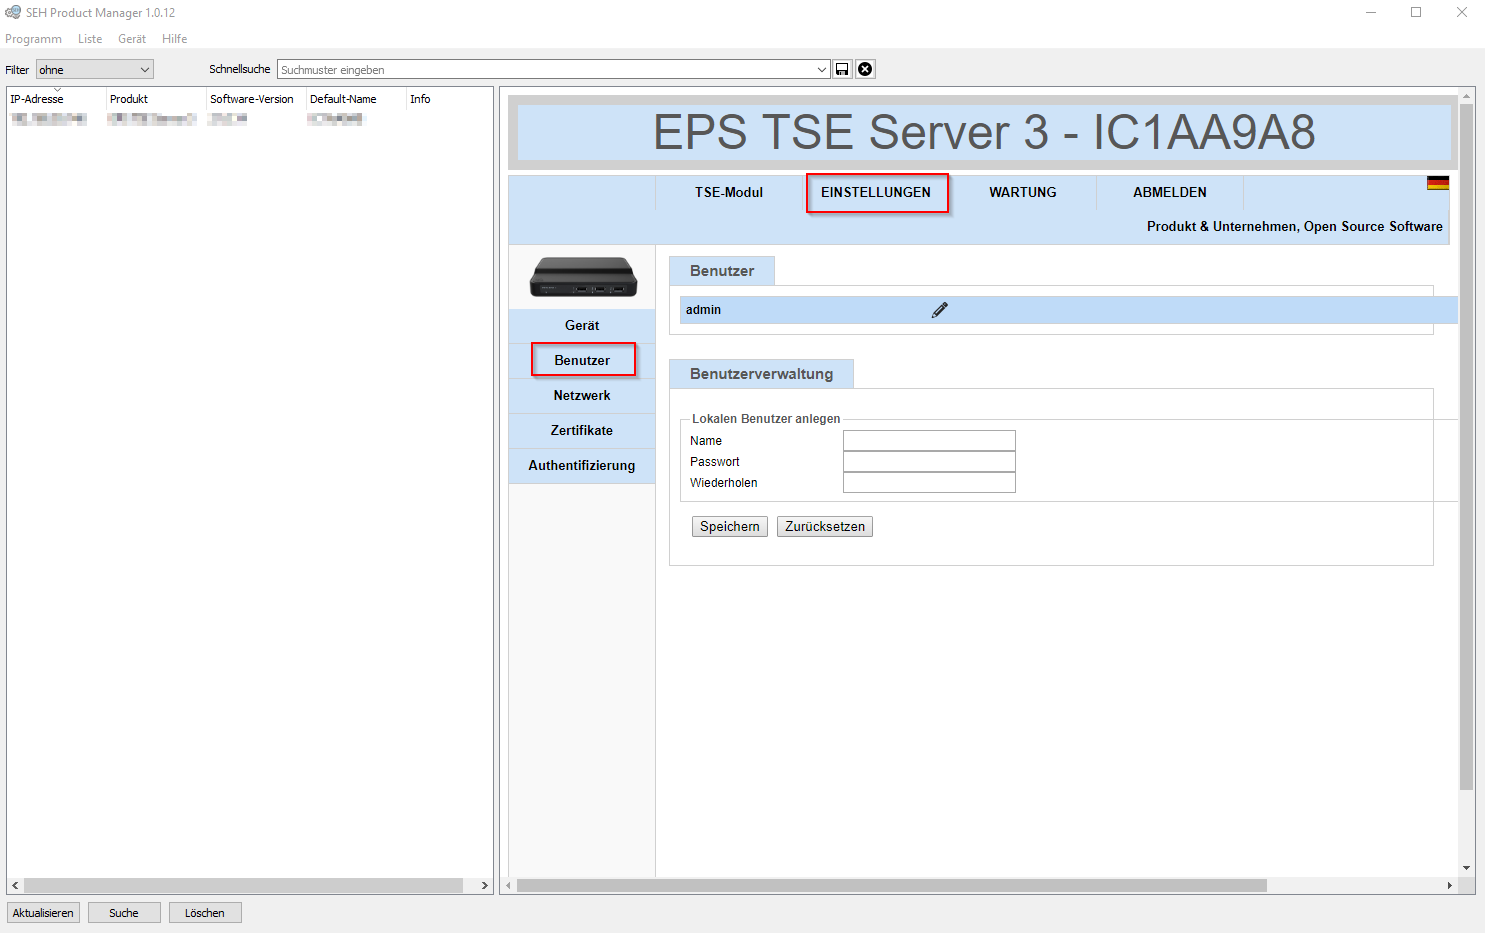Click into the Name input field
This screenshot has height=933, width=1485.
[x=928, y=441]
